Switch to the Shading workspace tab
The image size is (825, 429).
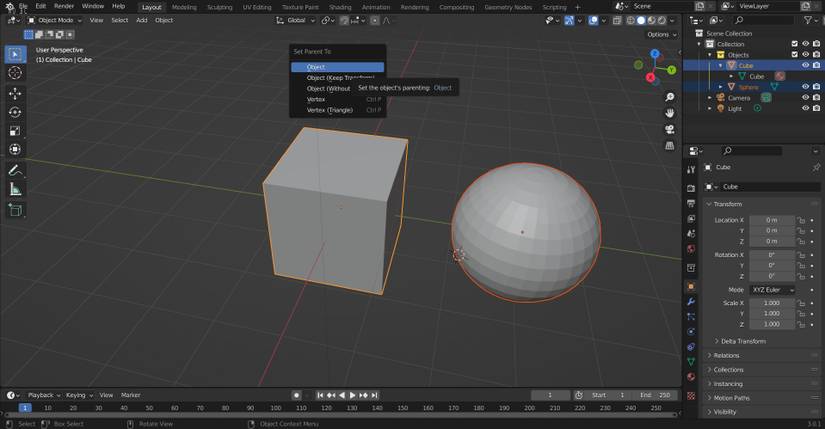click(x=340, y=7)
